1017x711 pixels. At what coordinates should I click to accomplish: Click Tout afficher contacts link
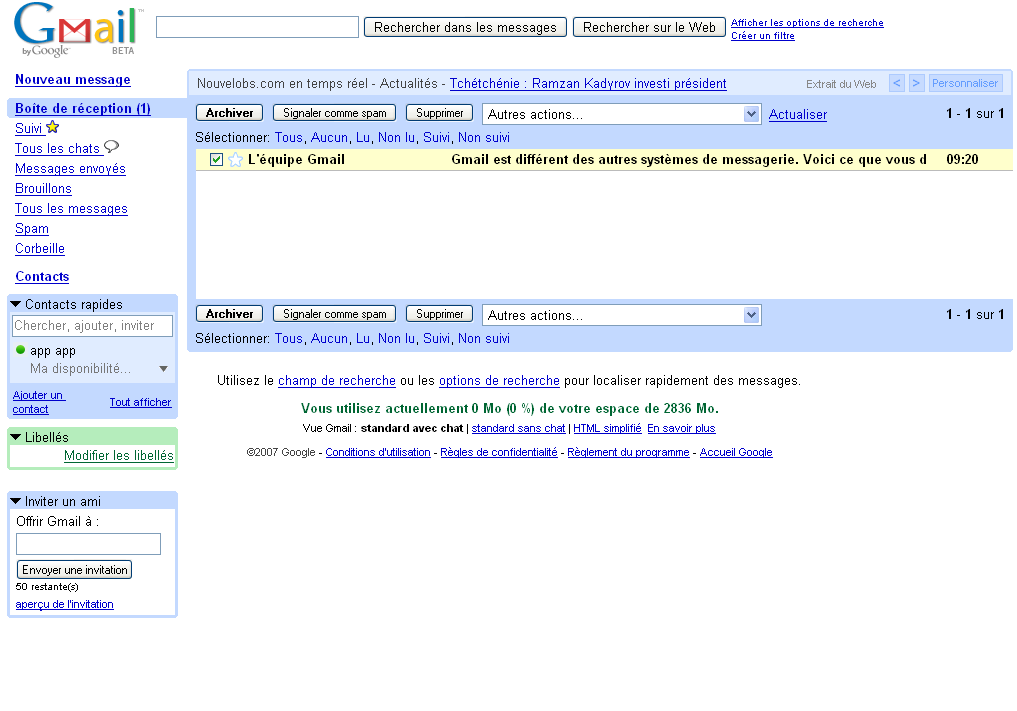coord(140,402)
